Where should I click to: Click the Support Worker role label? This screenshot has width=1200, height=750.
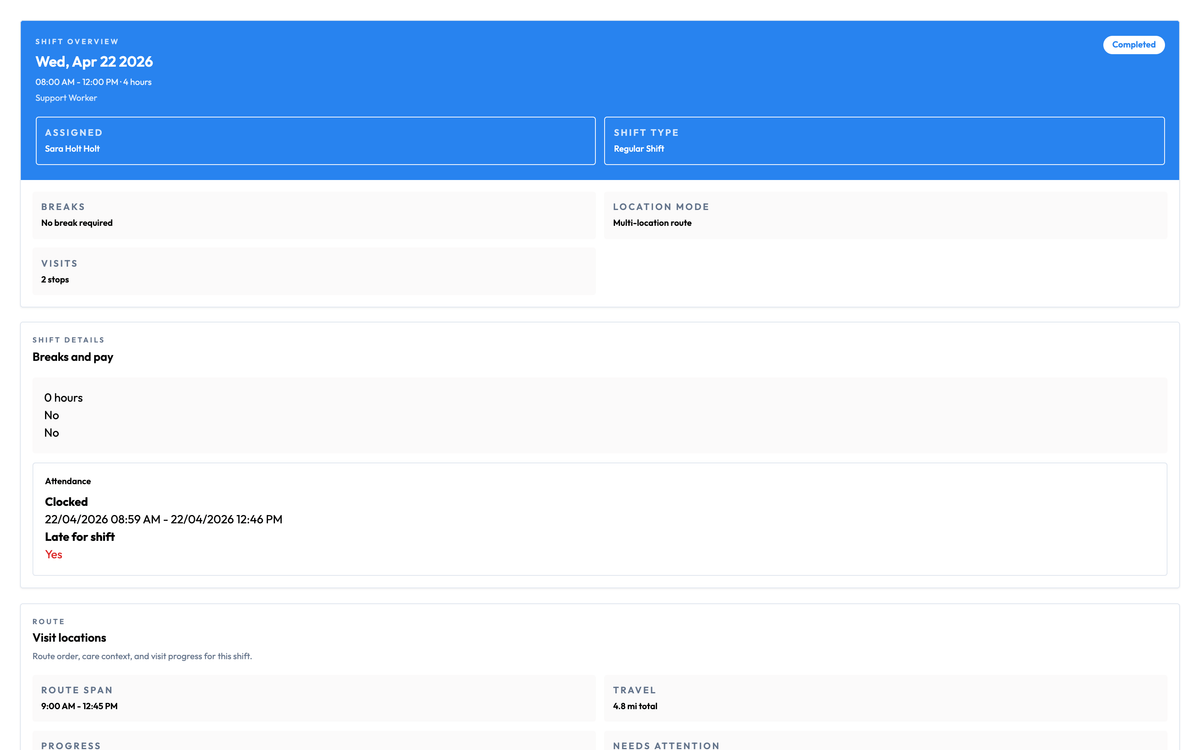click(66, 98)
